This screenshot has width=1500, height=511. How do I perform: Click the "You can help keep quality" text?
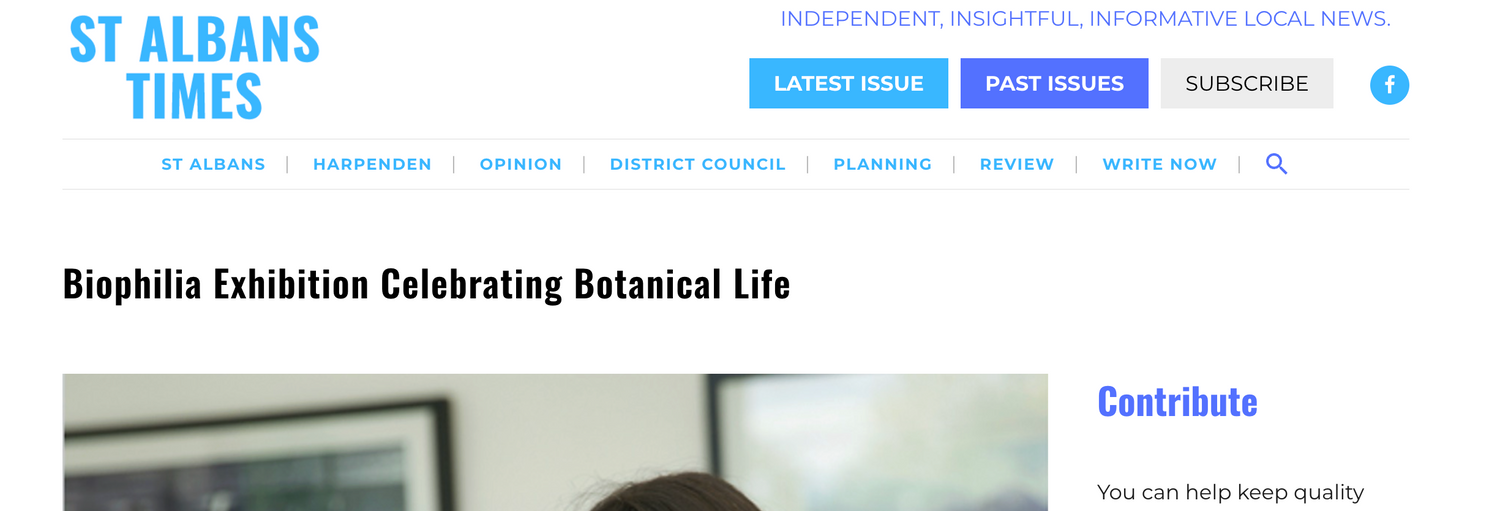point(1230,492)
